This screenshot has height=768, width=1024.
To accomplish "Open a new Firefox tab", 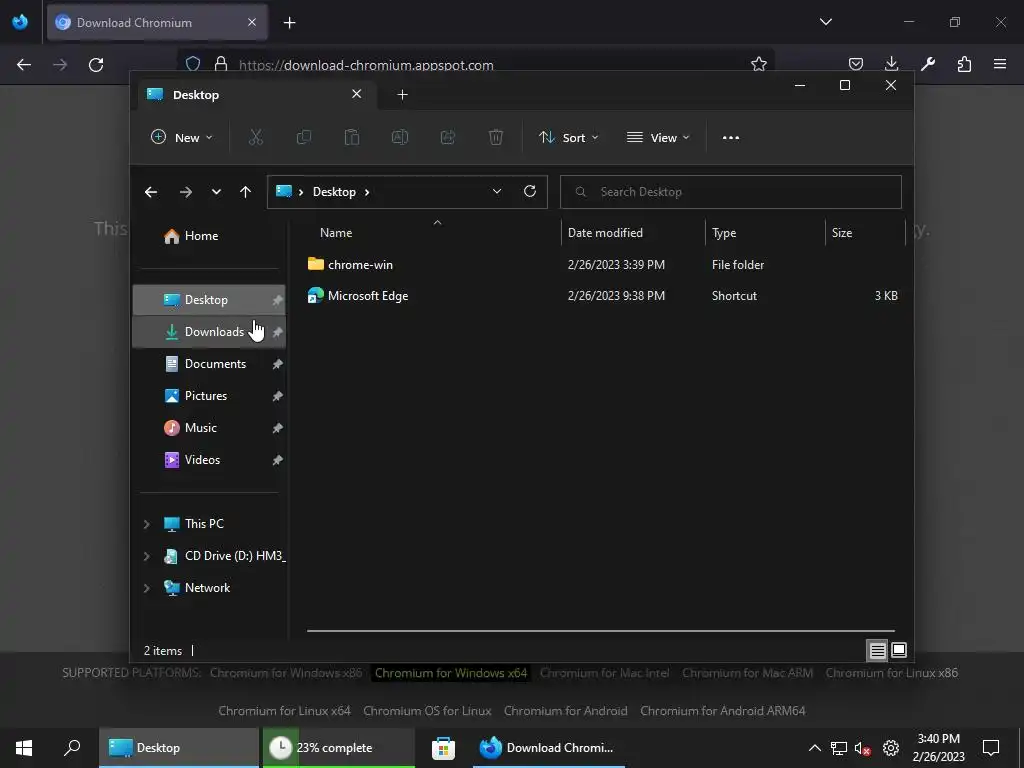I will tap(289, 23).
